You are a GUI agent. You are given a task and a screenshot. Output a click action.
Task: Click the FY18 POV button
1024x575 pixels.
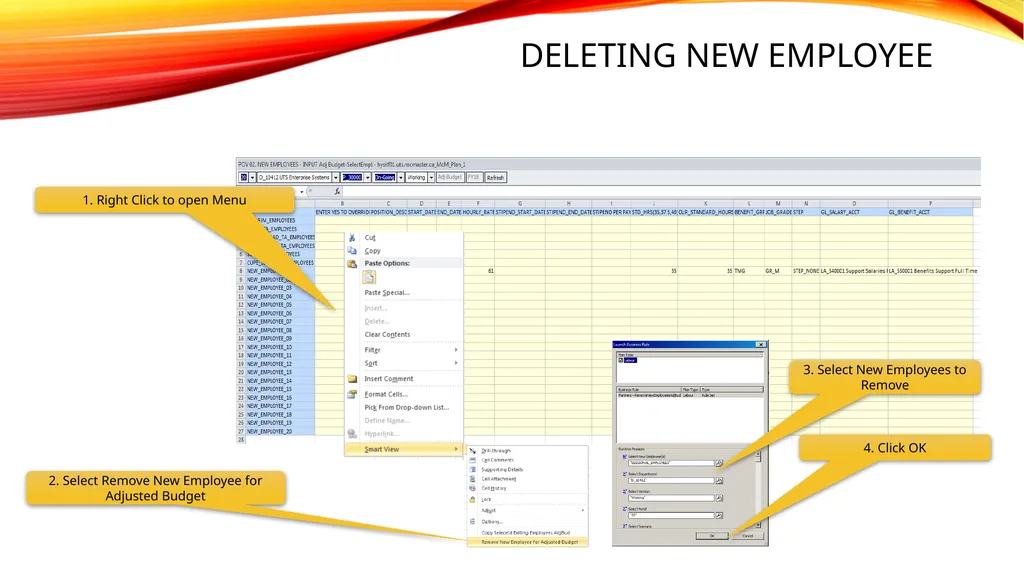tap(474, 178)
